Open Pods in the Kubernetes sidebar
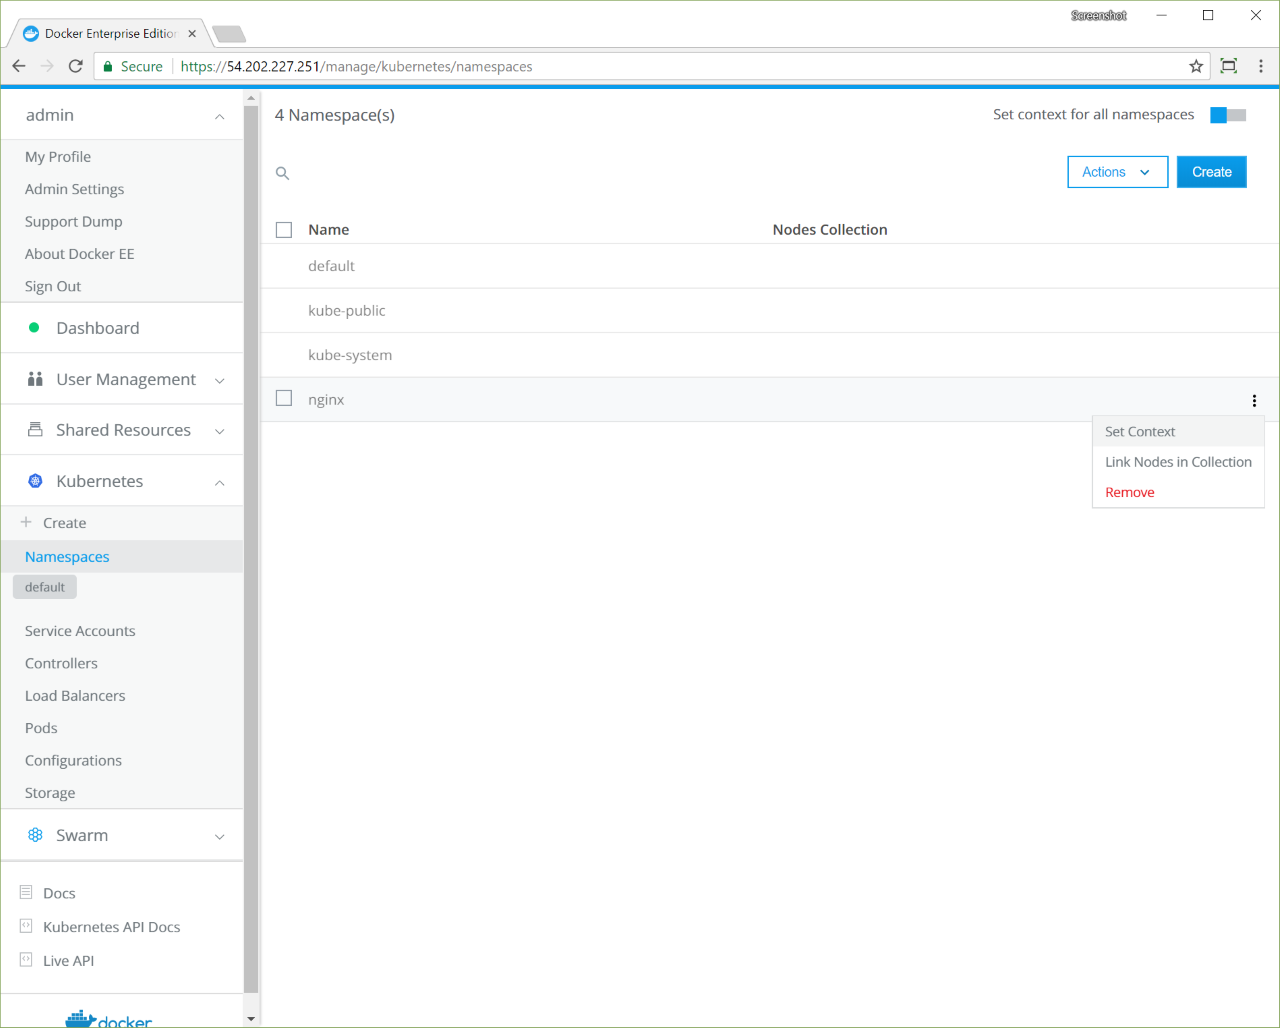The height and width of the screenshot is (1028, 1280). click(41, 728)
